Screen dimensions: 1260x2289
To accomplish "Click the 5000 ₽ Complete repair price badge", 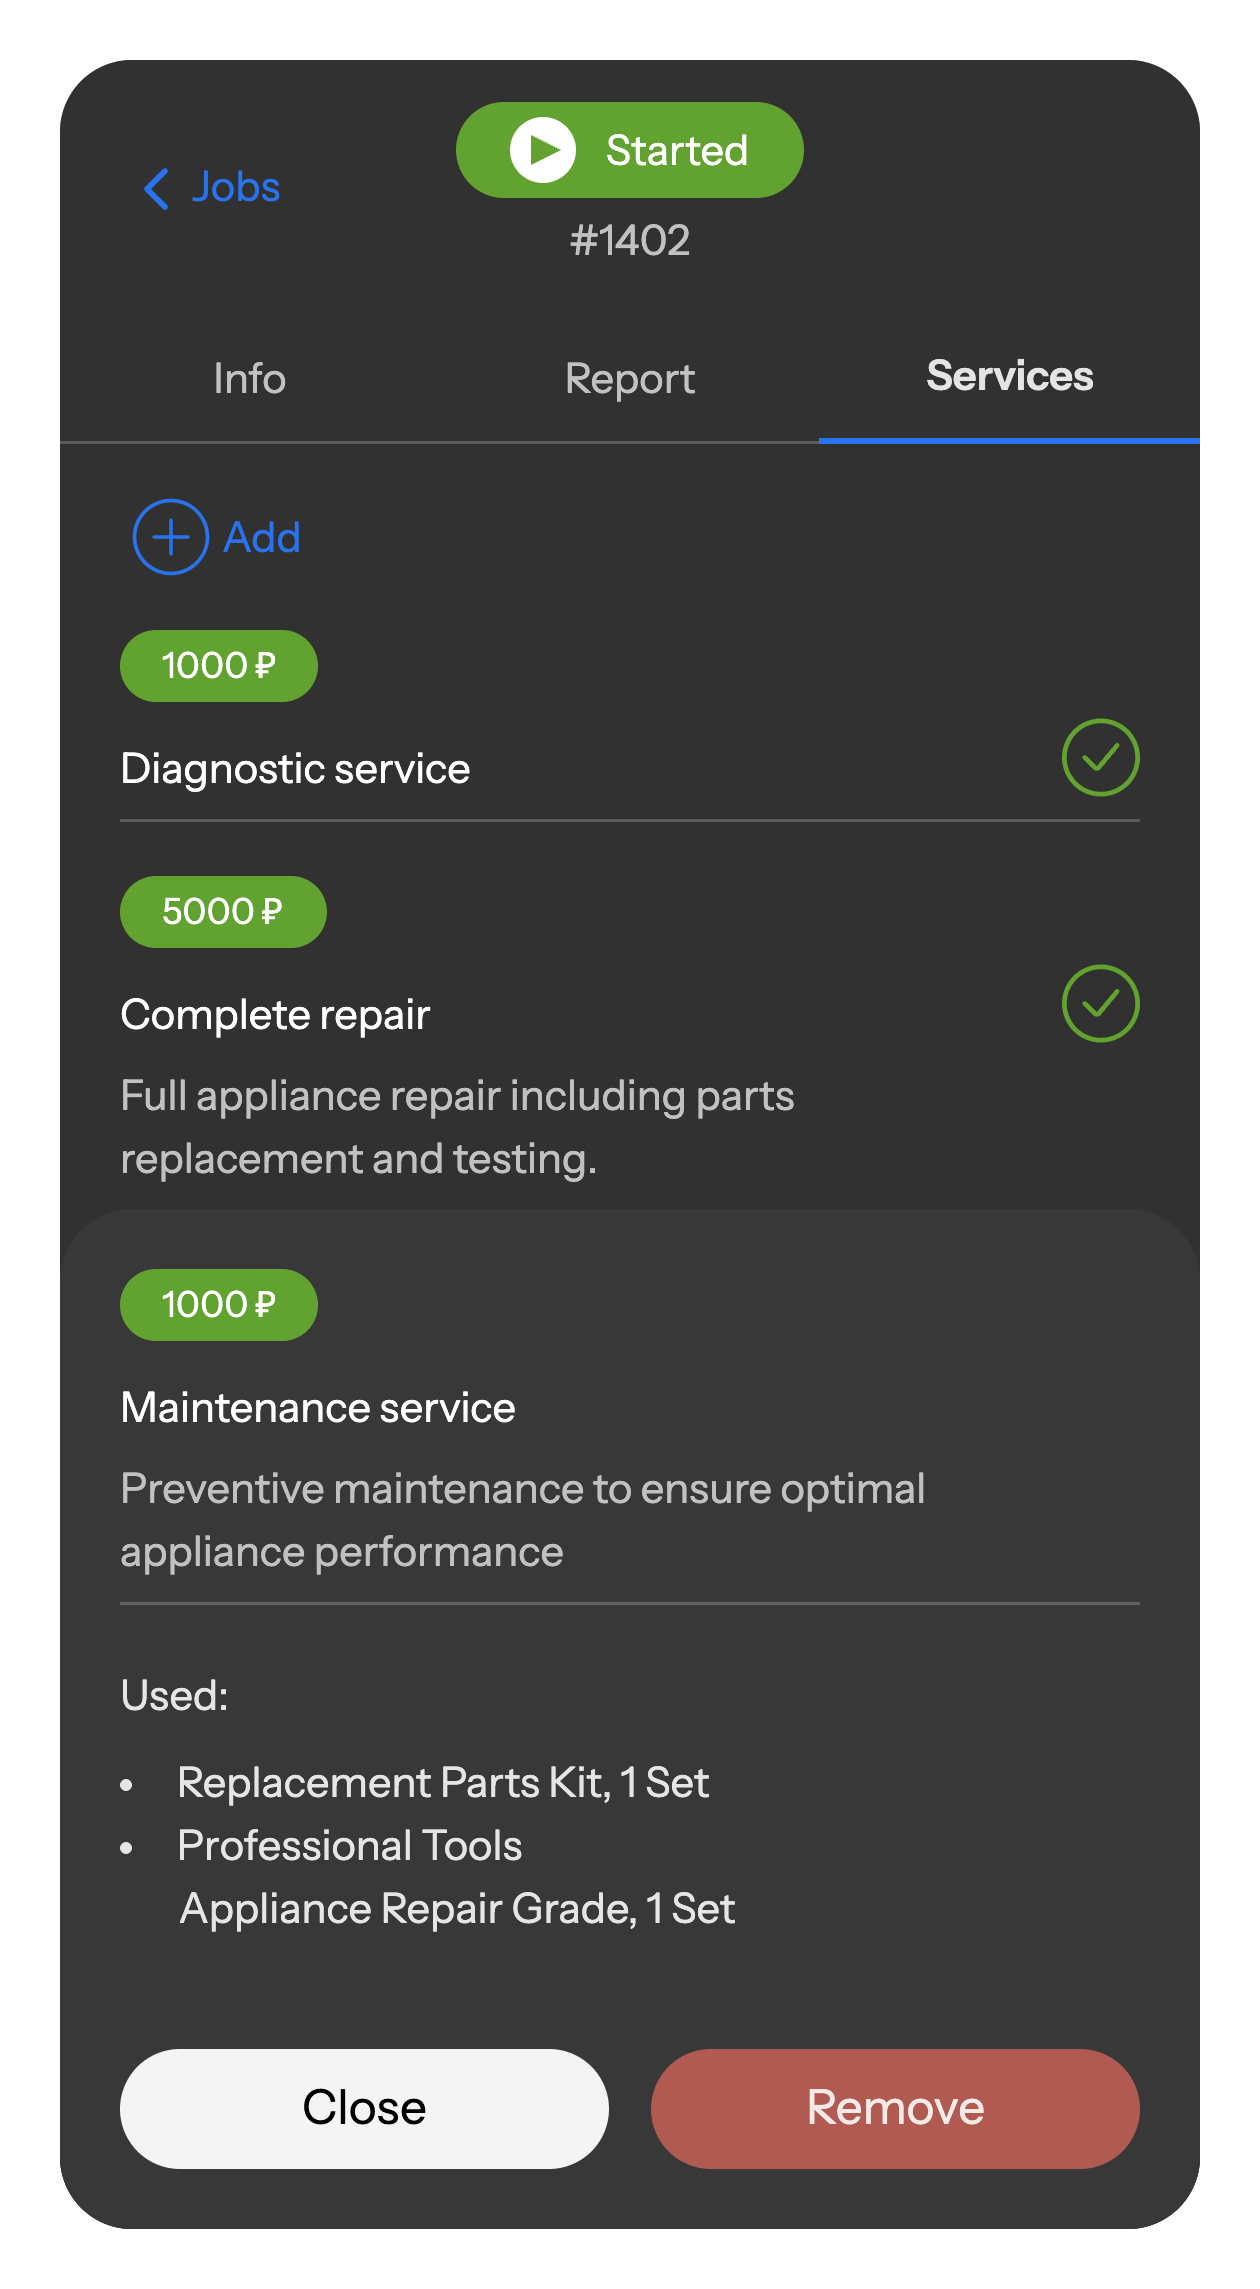I will [223, 912].
